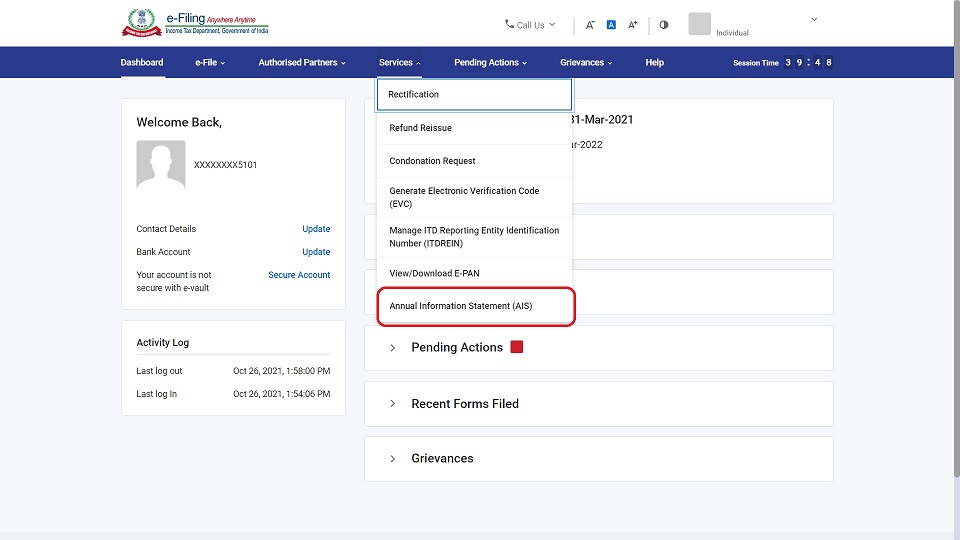Click the user profile avatar in header
This screenshot has width=960, height=540.
tap(699, 24)
